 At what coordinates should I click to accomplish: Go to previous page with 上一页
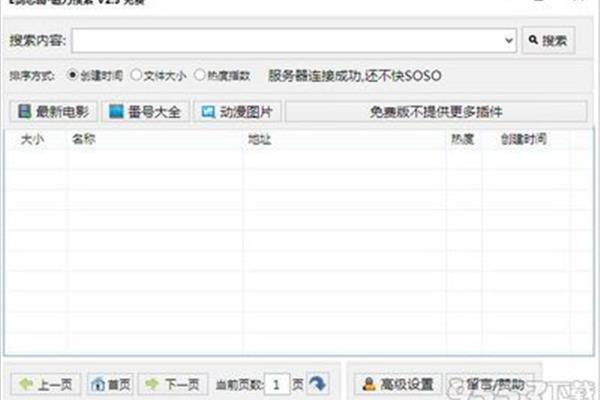[46, 384]
